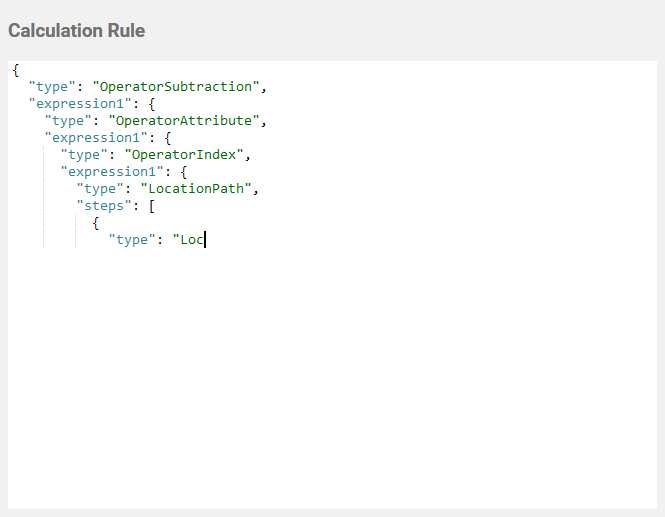Click the partial "Loc" text on the last line
This screenshot has width=665, height=517.
pyautogui.click(x=189, y=239)
